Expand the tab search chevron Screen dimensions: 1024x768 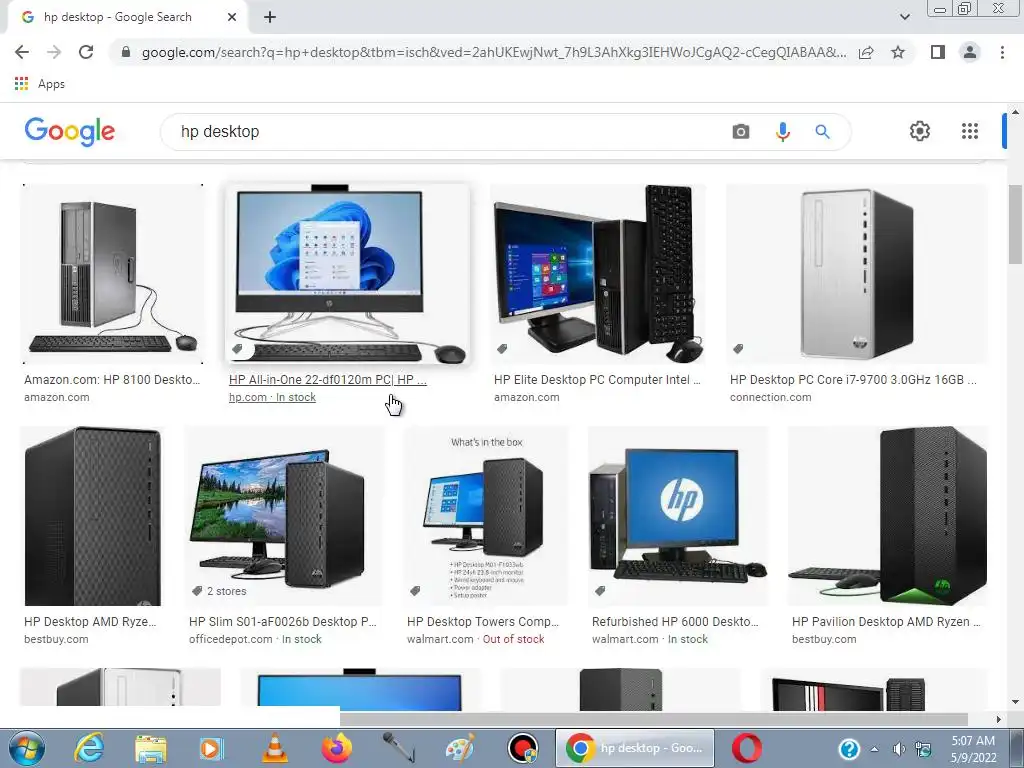click(904, 18)
